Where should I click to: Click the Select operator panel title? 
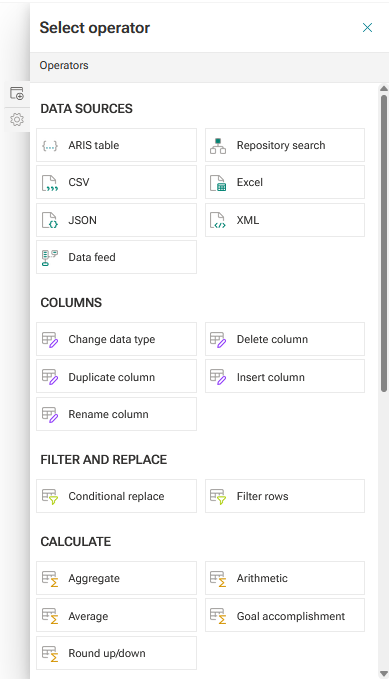pos(95,28)
